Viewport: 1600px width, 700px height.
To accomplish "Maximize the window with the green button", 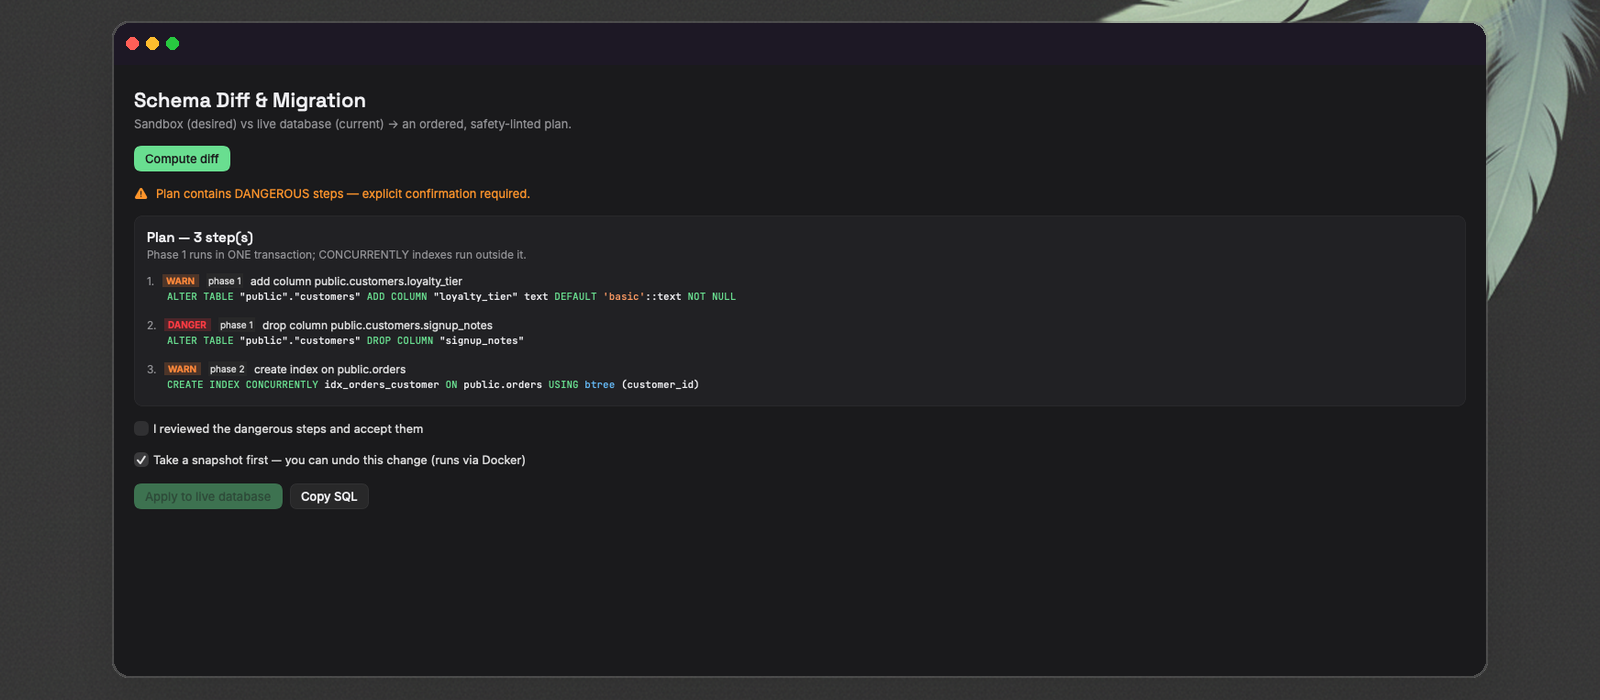I will coord(172,44).
